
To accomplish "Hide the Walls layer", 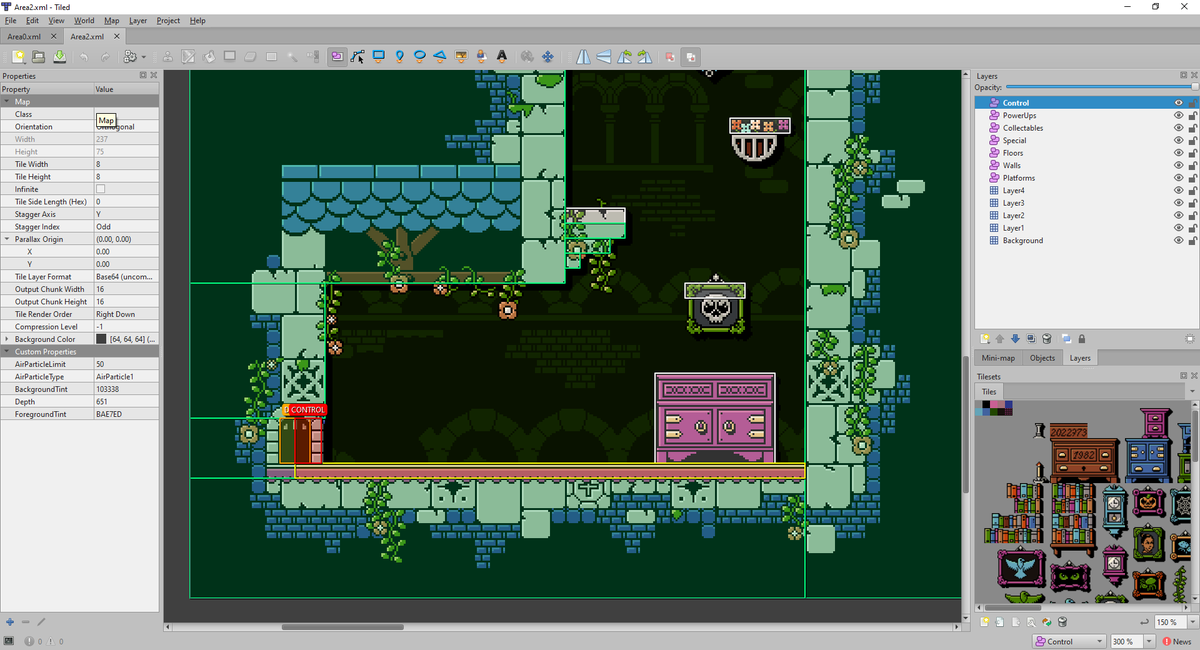I will [1178, 165].
